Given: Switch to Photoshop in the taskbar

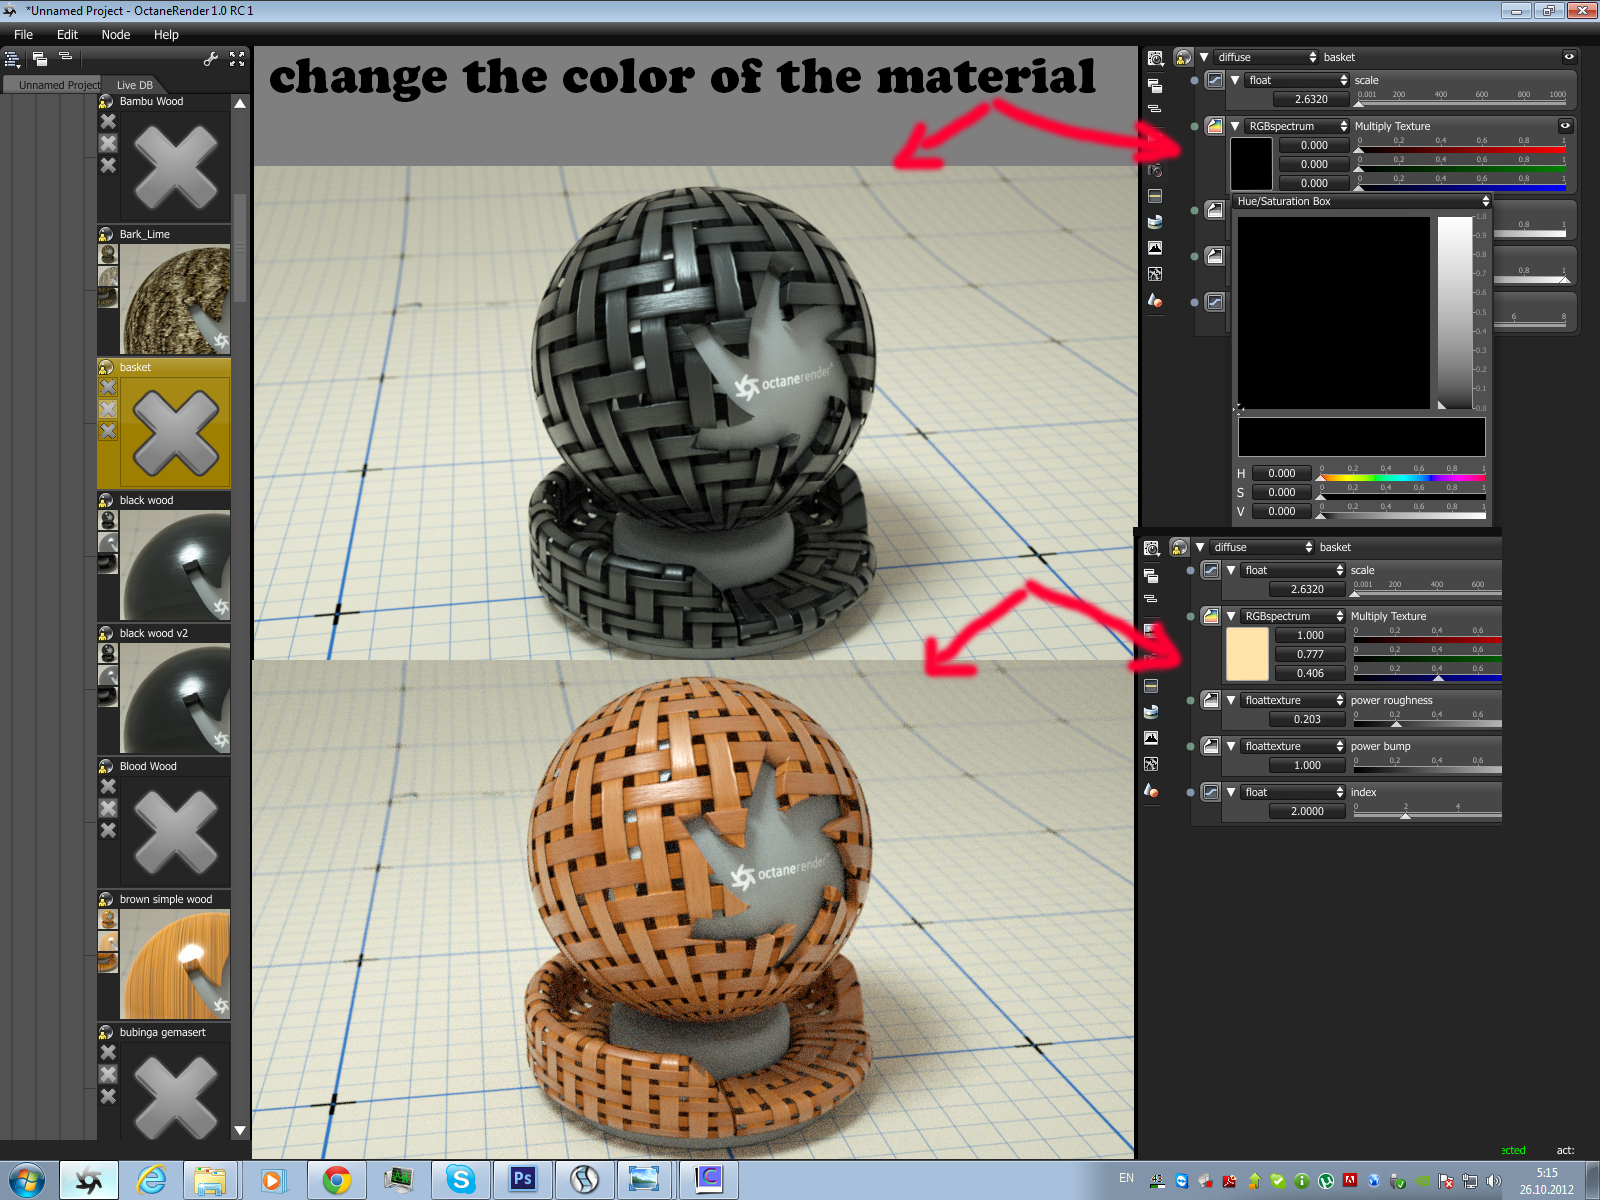Looking at the screenshot, I should (522, 1180).
